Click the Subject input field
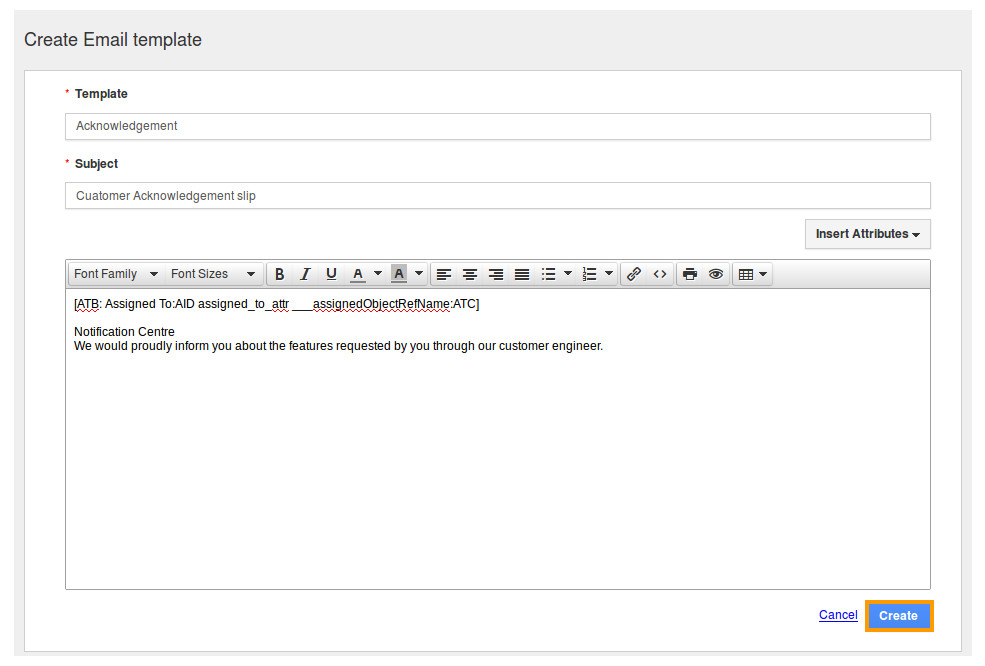Screen dimensions: 985x666 tap(497, 196)
